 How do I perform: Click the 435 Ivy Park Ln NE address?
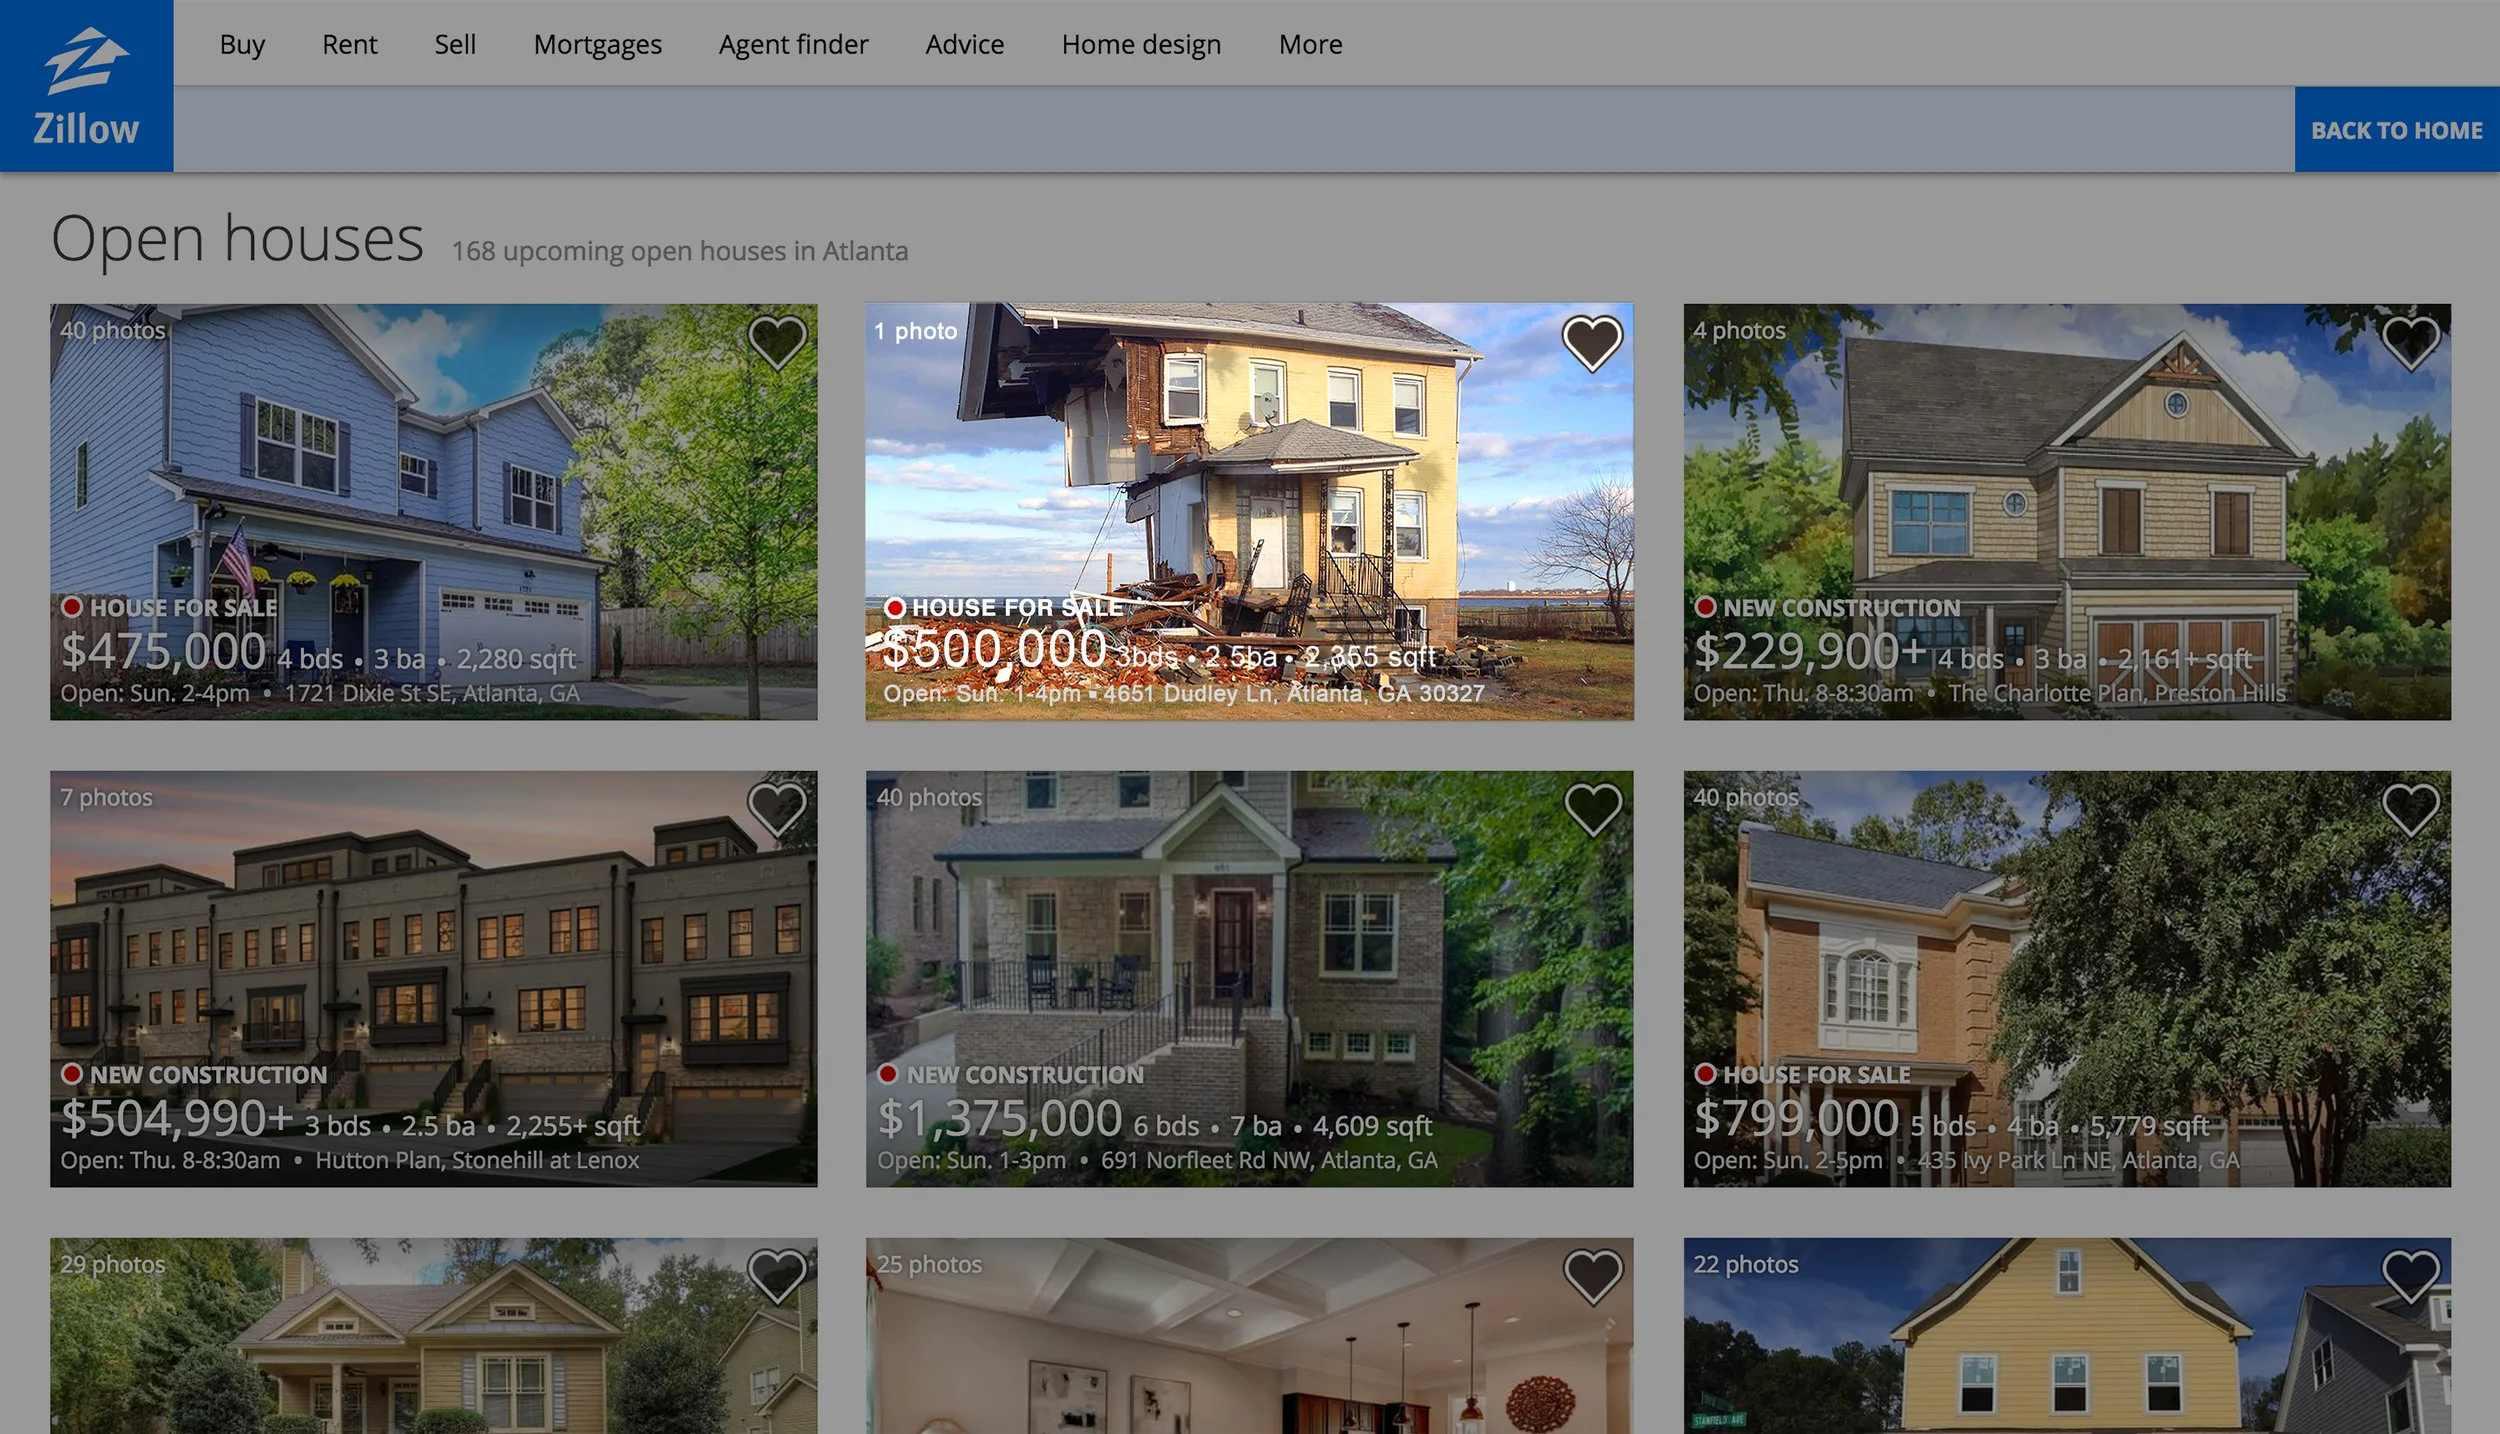click(2079, 1160)
